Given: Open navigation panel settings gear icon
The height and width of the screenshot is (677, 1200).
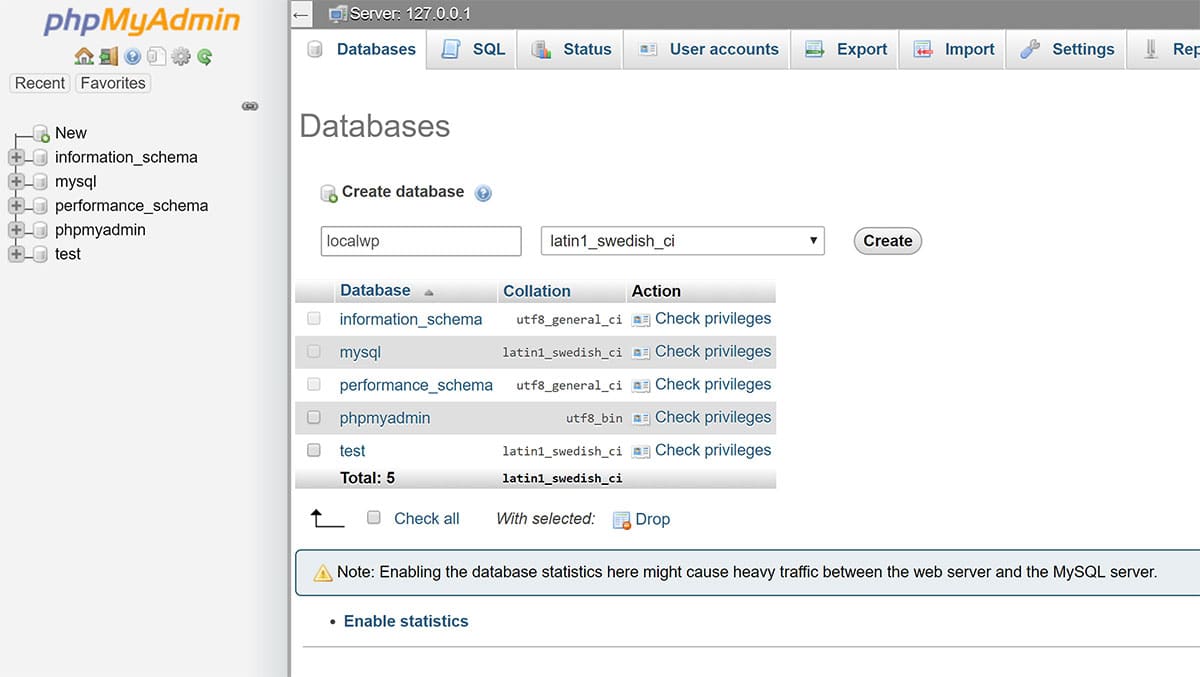Looking at the screenshot, I should click(181, 57).
